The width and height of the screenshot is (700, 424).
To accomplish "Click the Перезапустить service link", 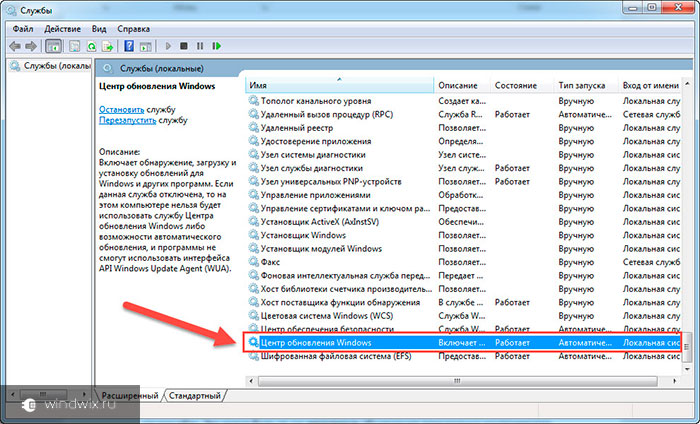I will pos(128,120).
